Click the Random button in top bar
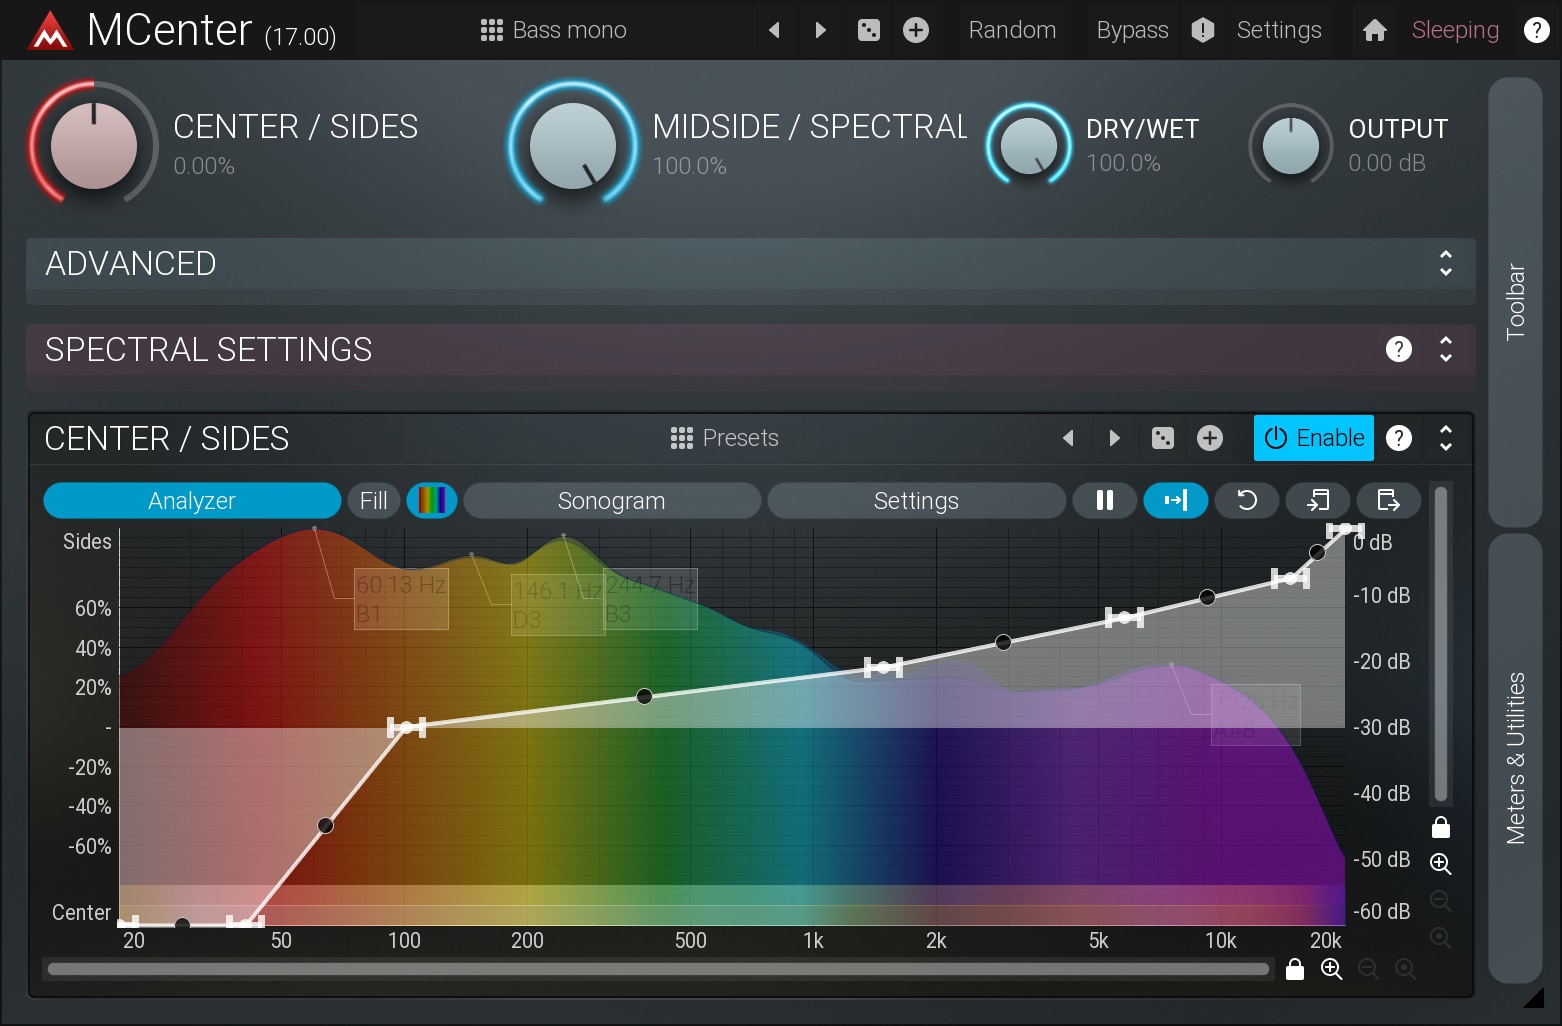1562x1026 pixels. point(1012,30)
